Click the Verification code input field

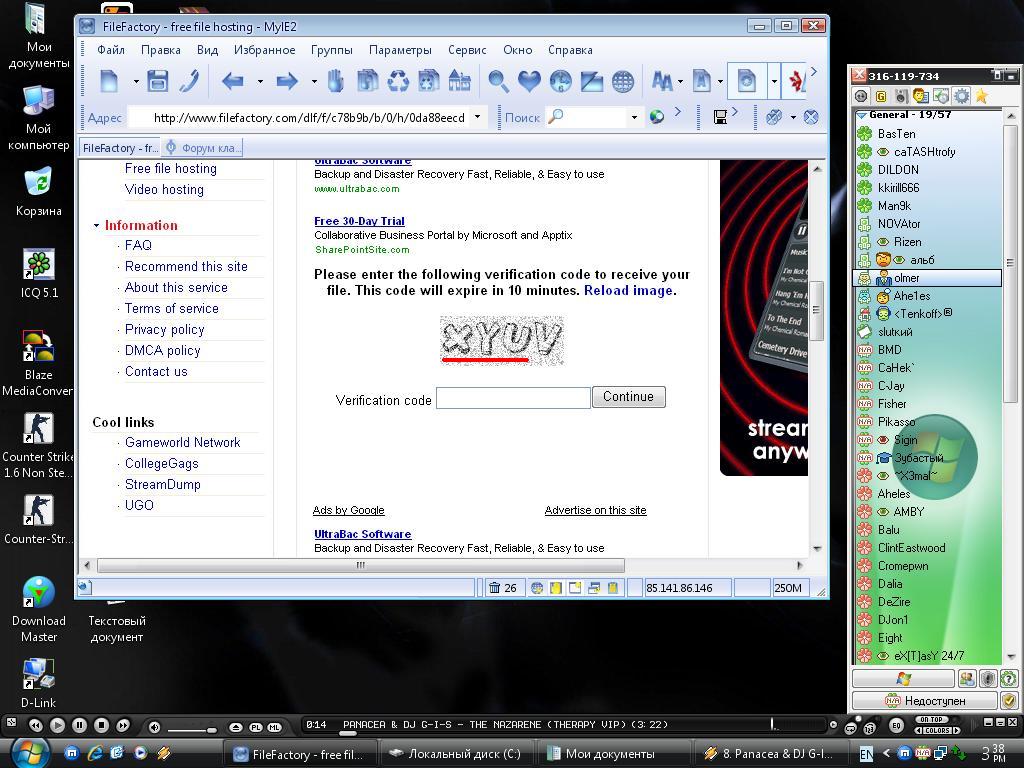click(x=513, y=398)
